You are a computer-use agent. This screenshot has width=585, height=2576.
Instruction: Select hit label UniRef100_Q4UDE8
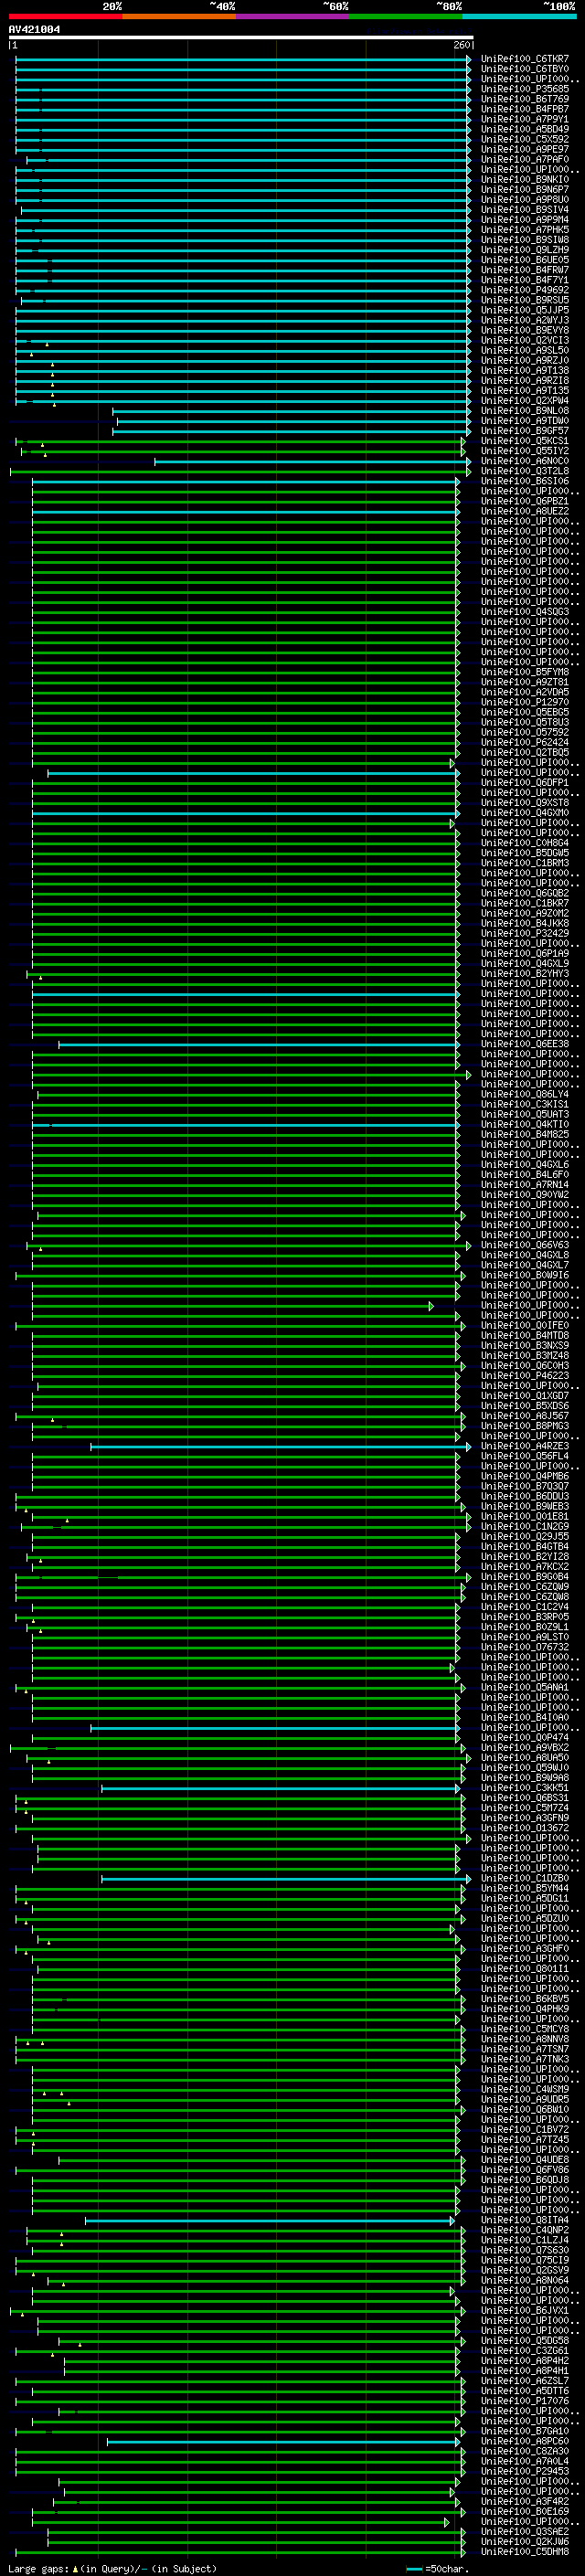(x=525, y=2159)
